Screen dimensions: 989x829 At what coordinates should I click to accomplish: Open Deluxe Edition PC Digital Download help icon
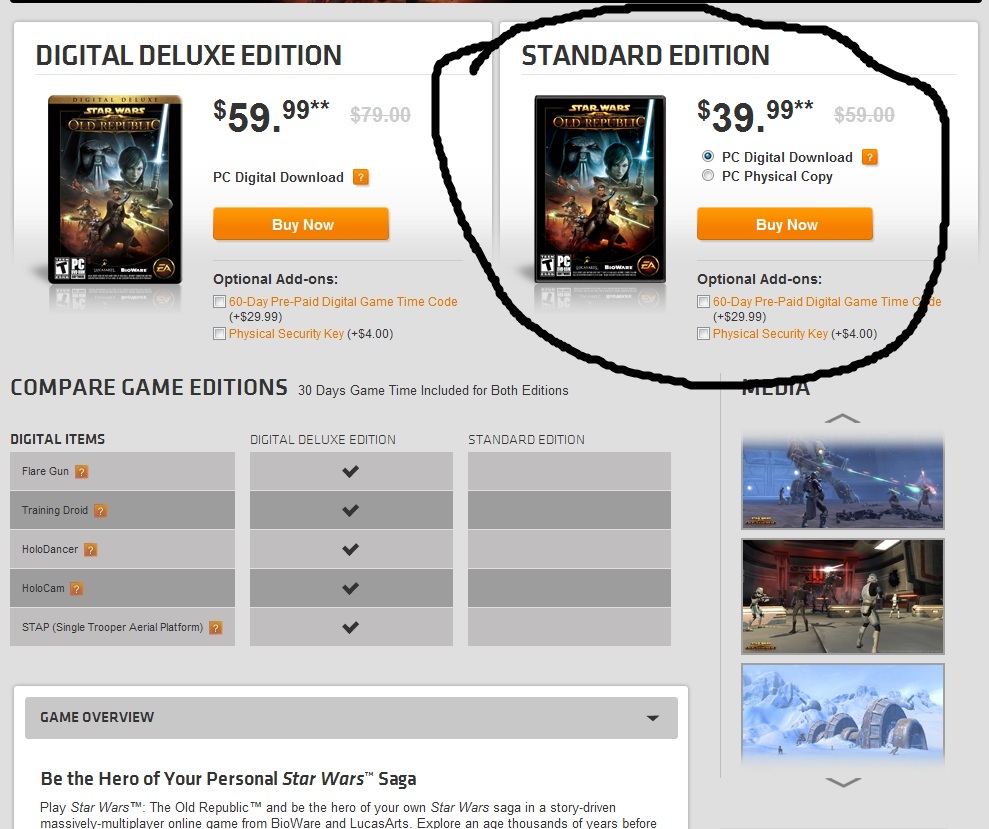361,177
